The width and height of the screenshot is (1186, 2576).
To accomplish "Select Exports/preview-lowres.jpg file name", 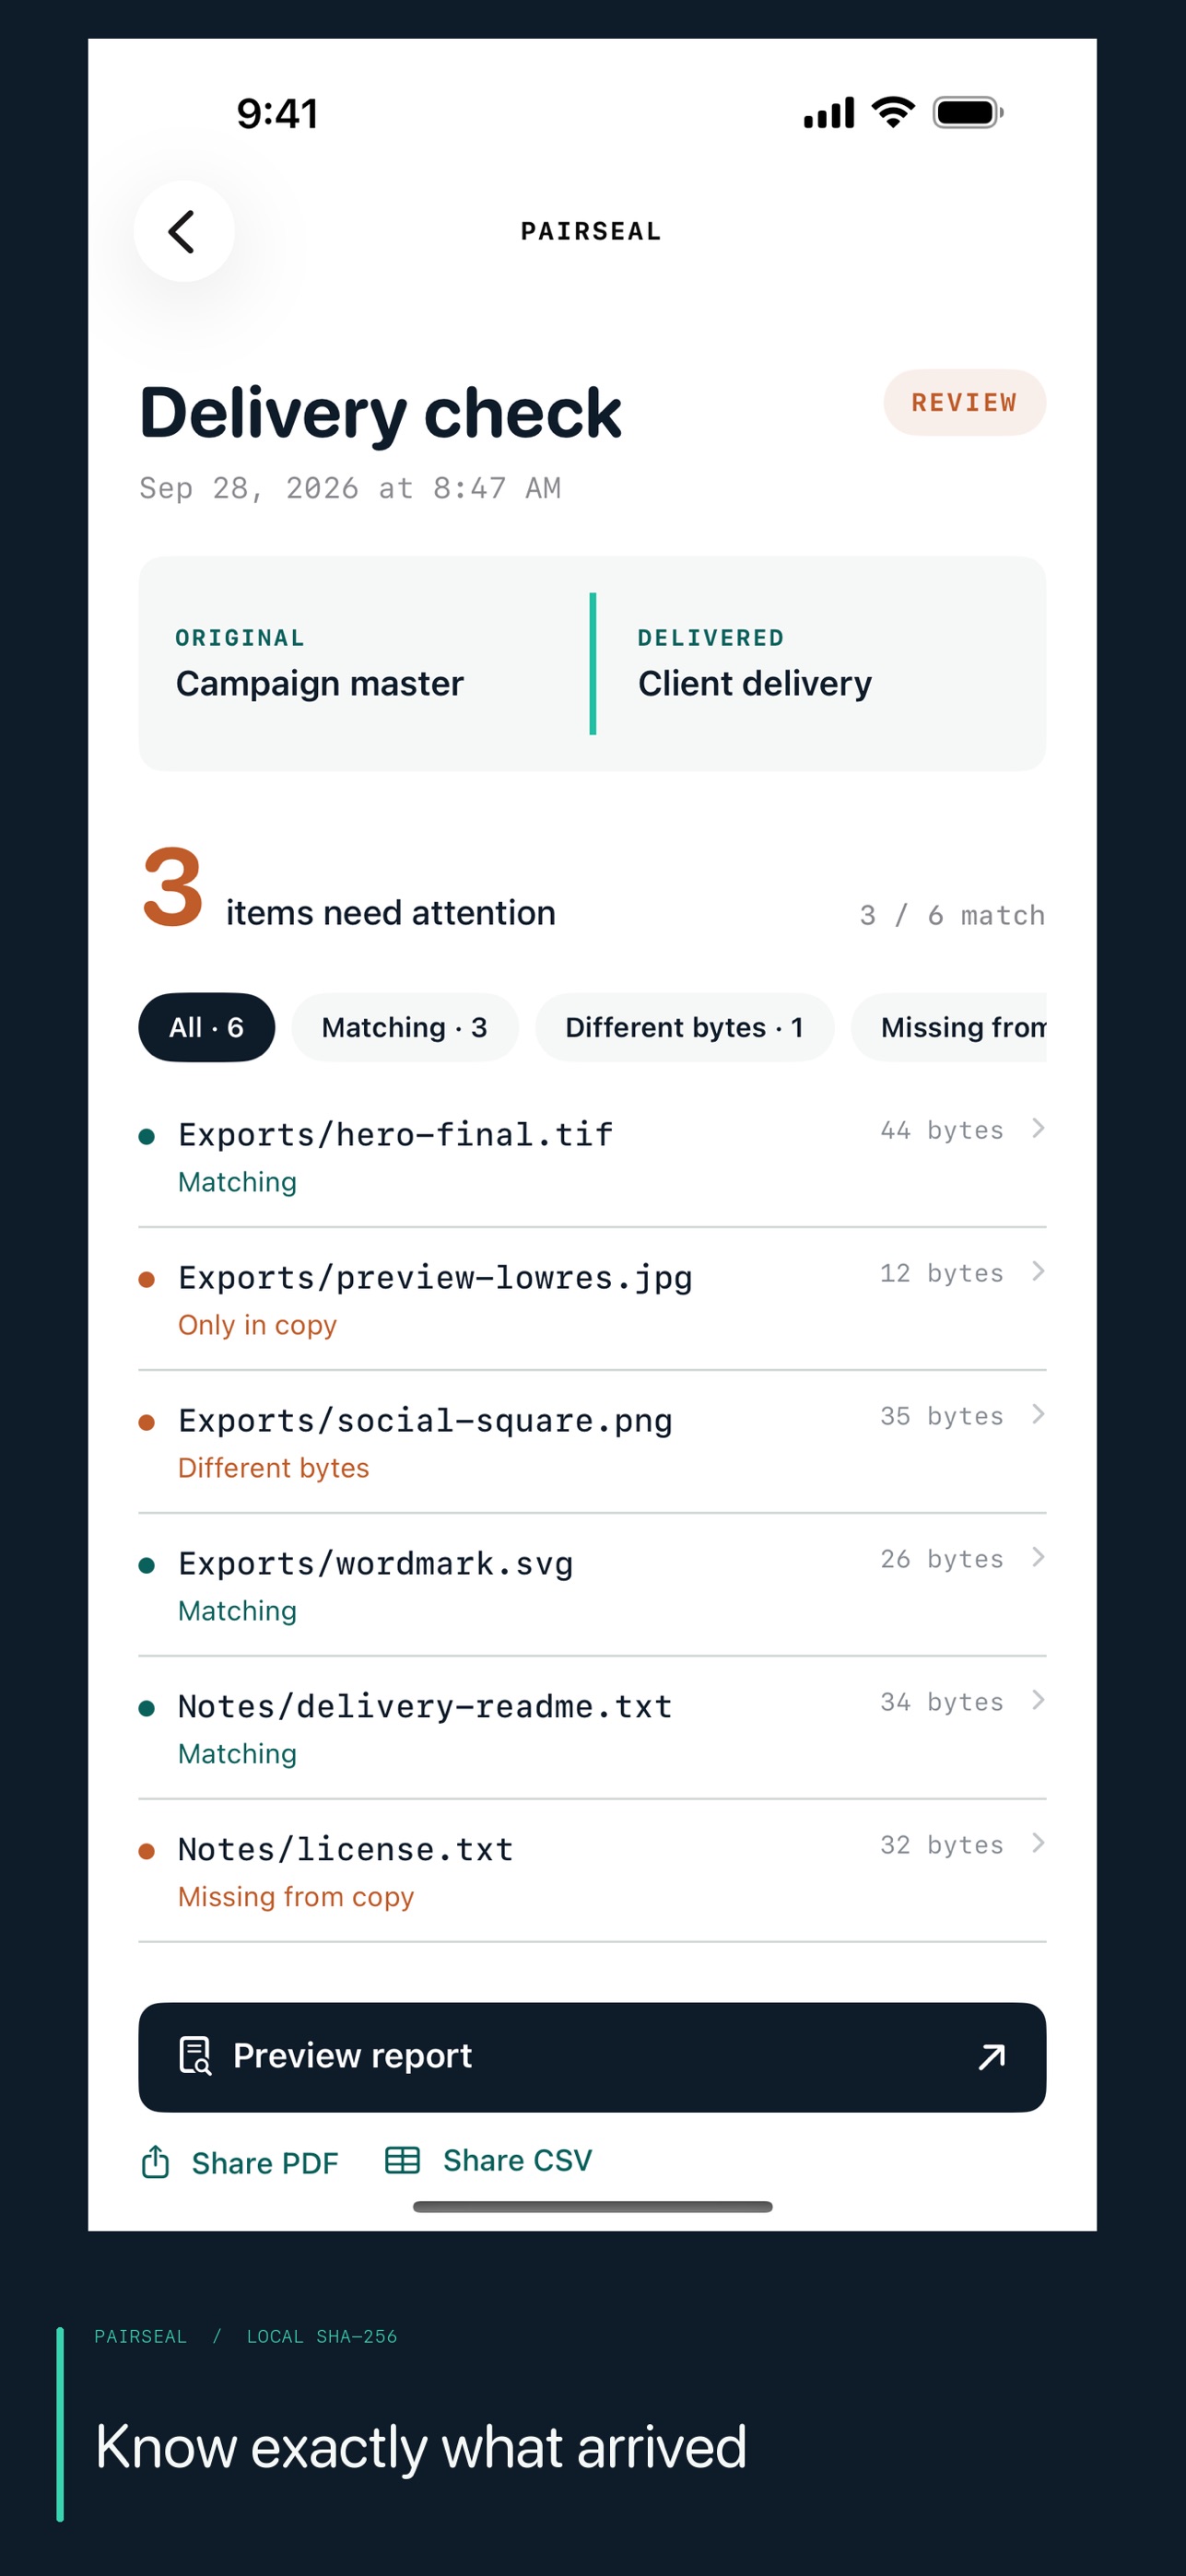I will (435, 1278).
